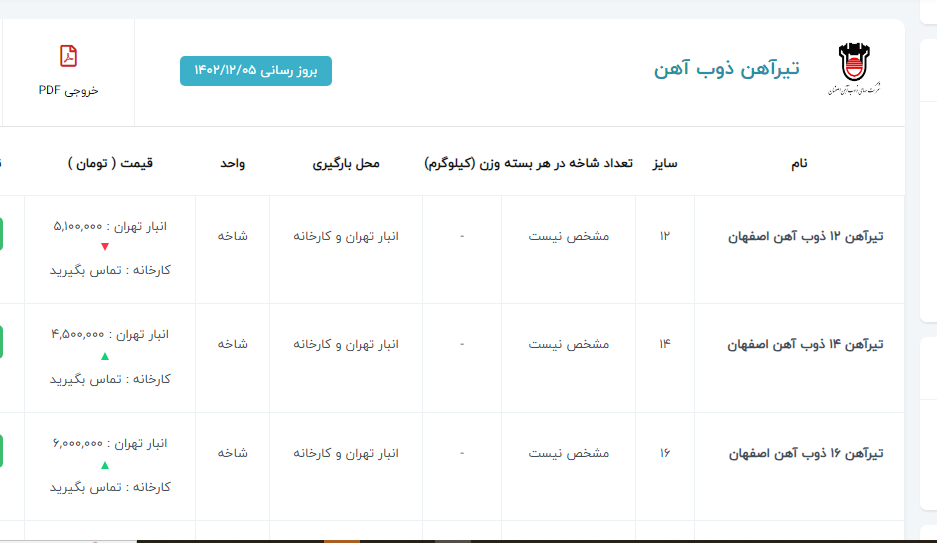Click the green button in the تیرآهن ۱۴ row
937x543 pixels.
(1, 343)
